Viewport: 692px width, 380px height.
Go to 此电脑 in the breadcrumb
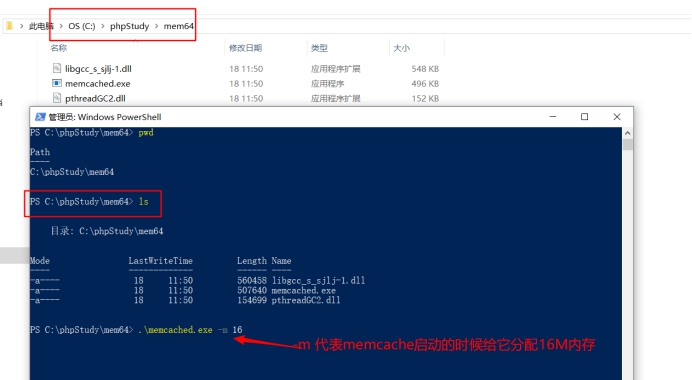pyautogui.click(x=41, y=26)
